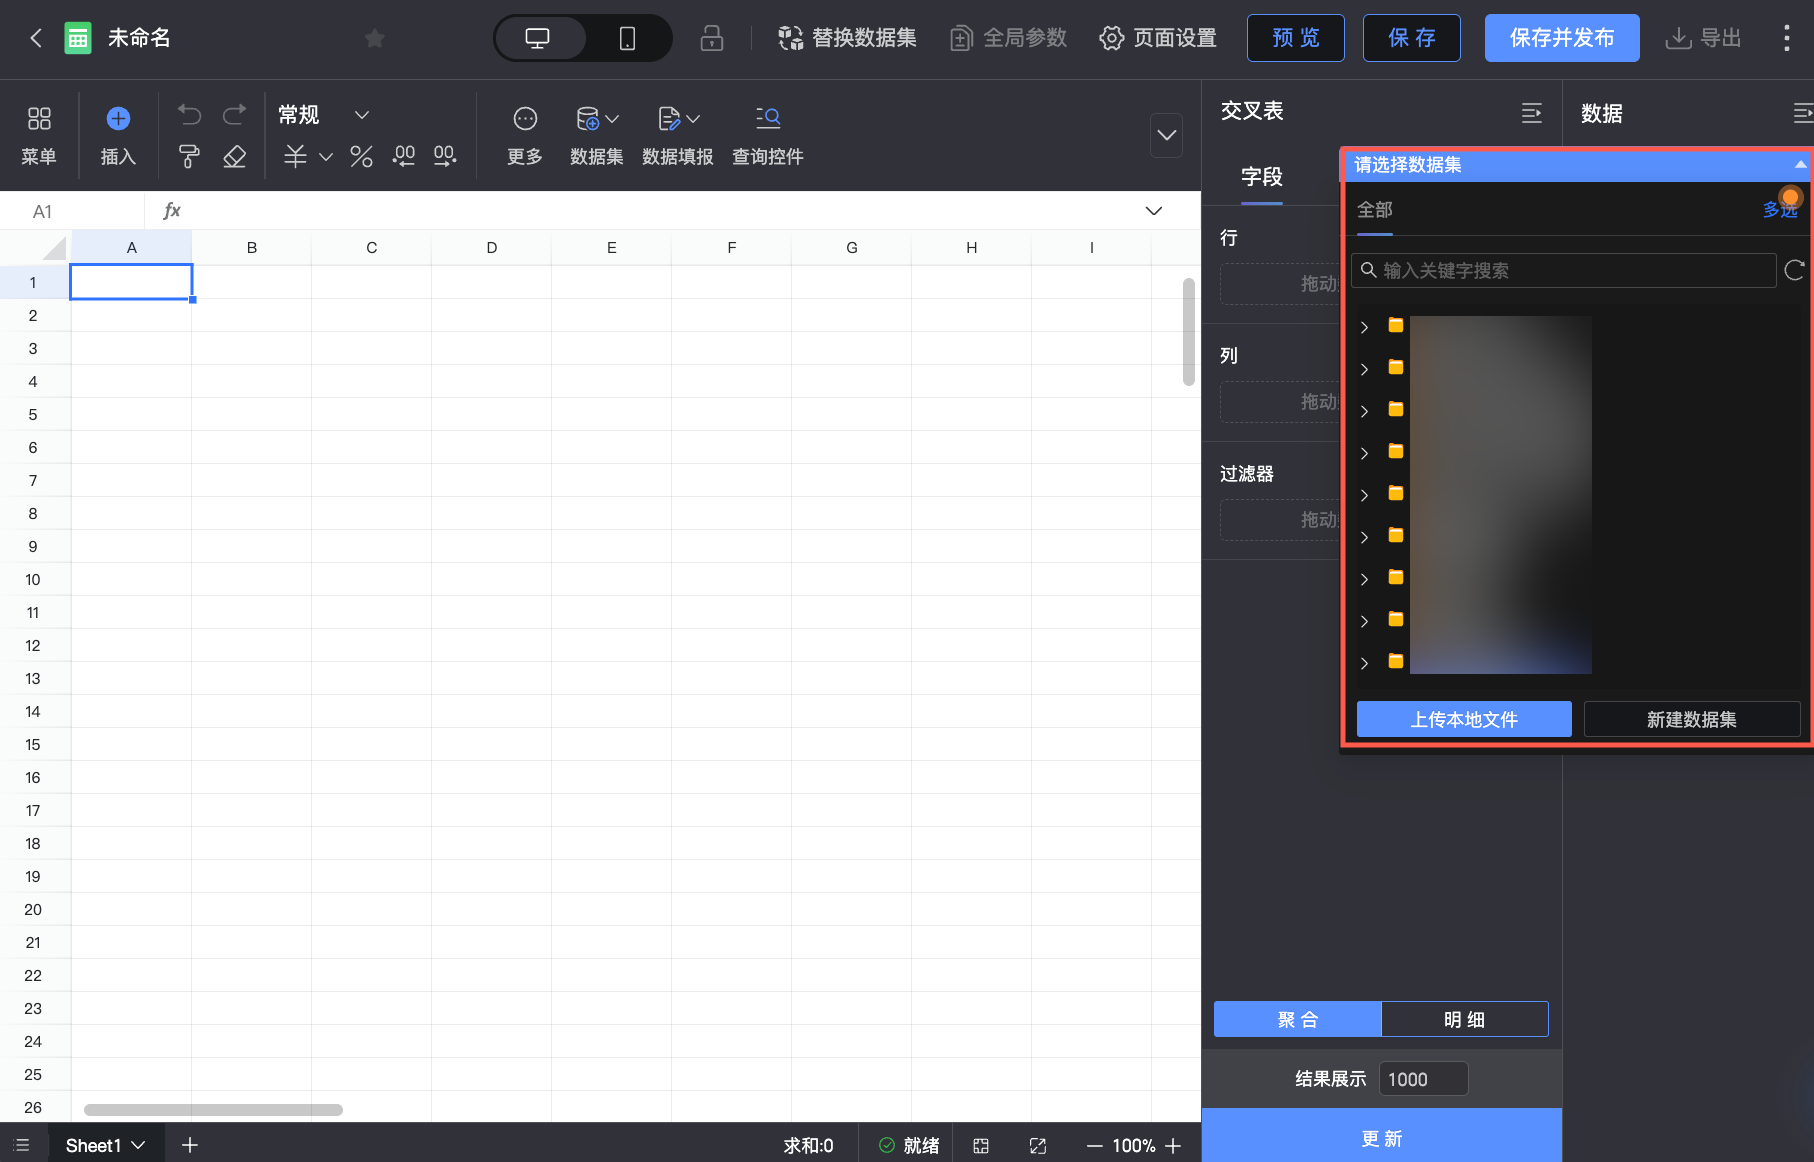
Task: Clear formatting with the eraser icon
Action: click(x=234, y=157)
